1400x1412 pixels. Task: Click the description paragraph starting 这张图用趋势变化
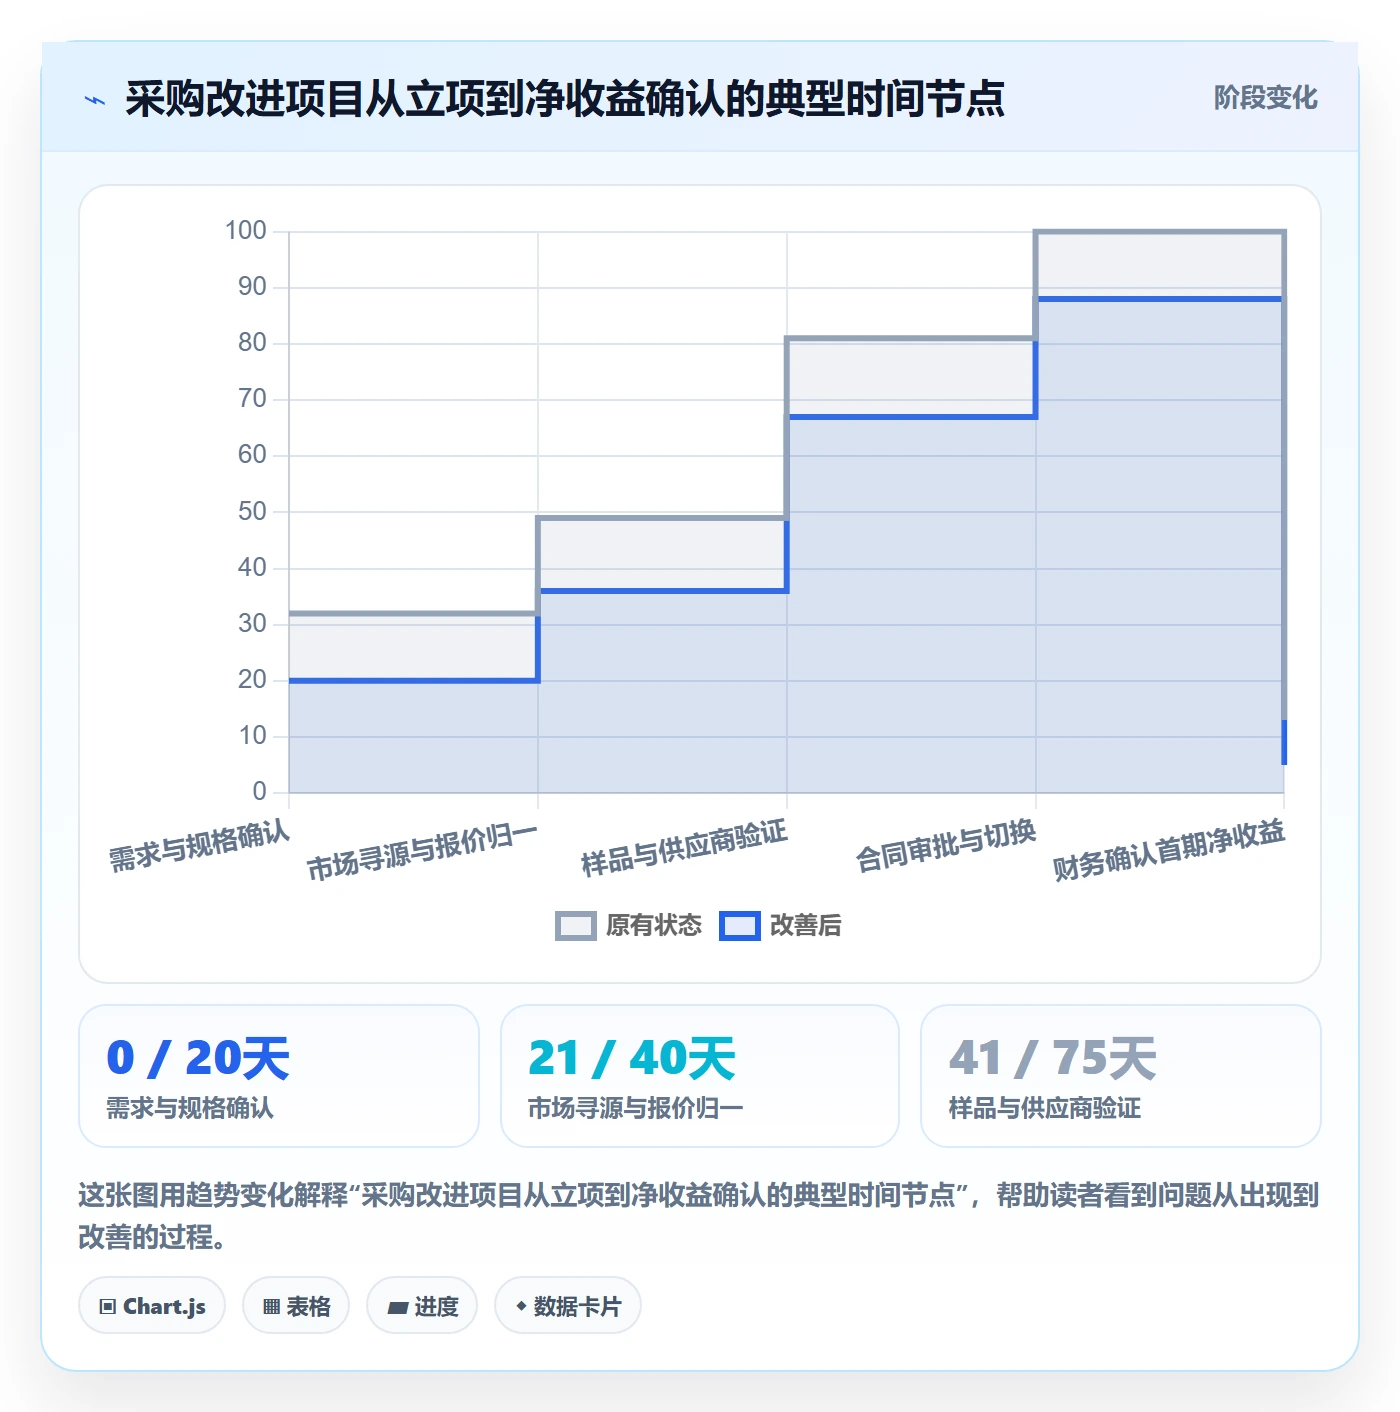coord(699,1216)
